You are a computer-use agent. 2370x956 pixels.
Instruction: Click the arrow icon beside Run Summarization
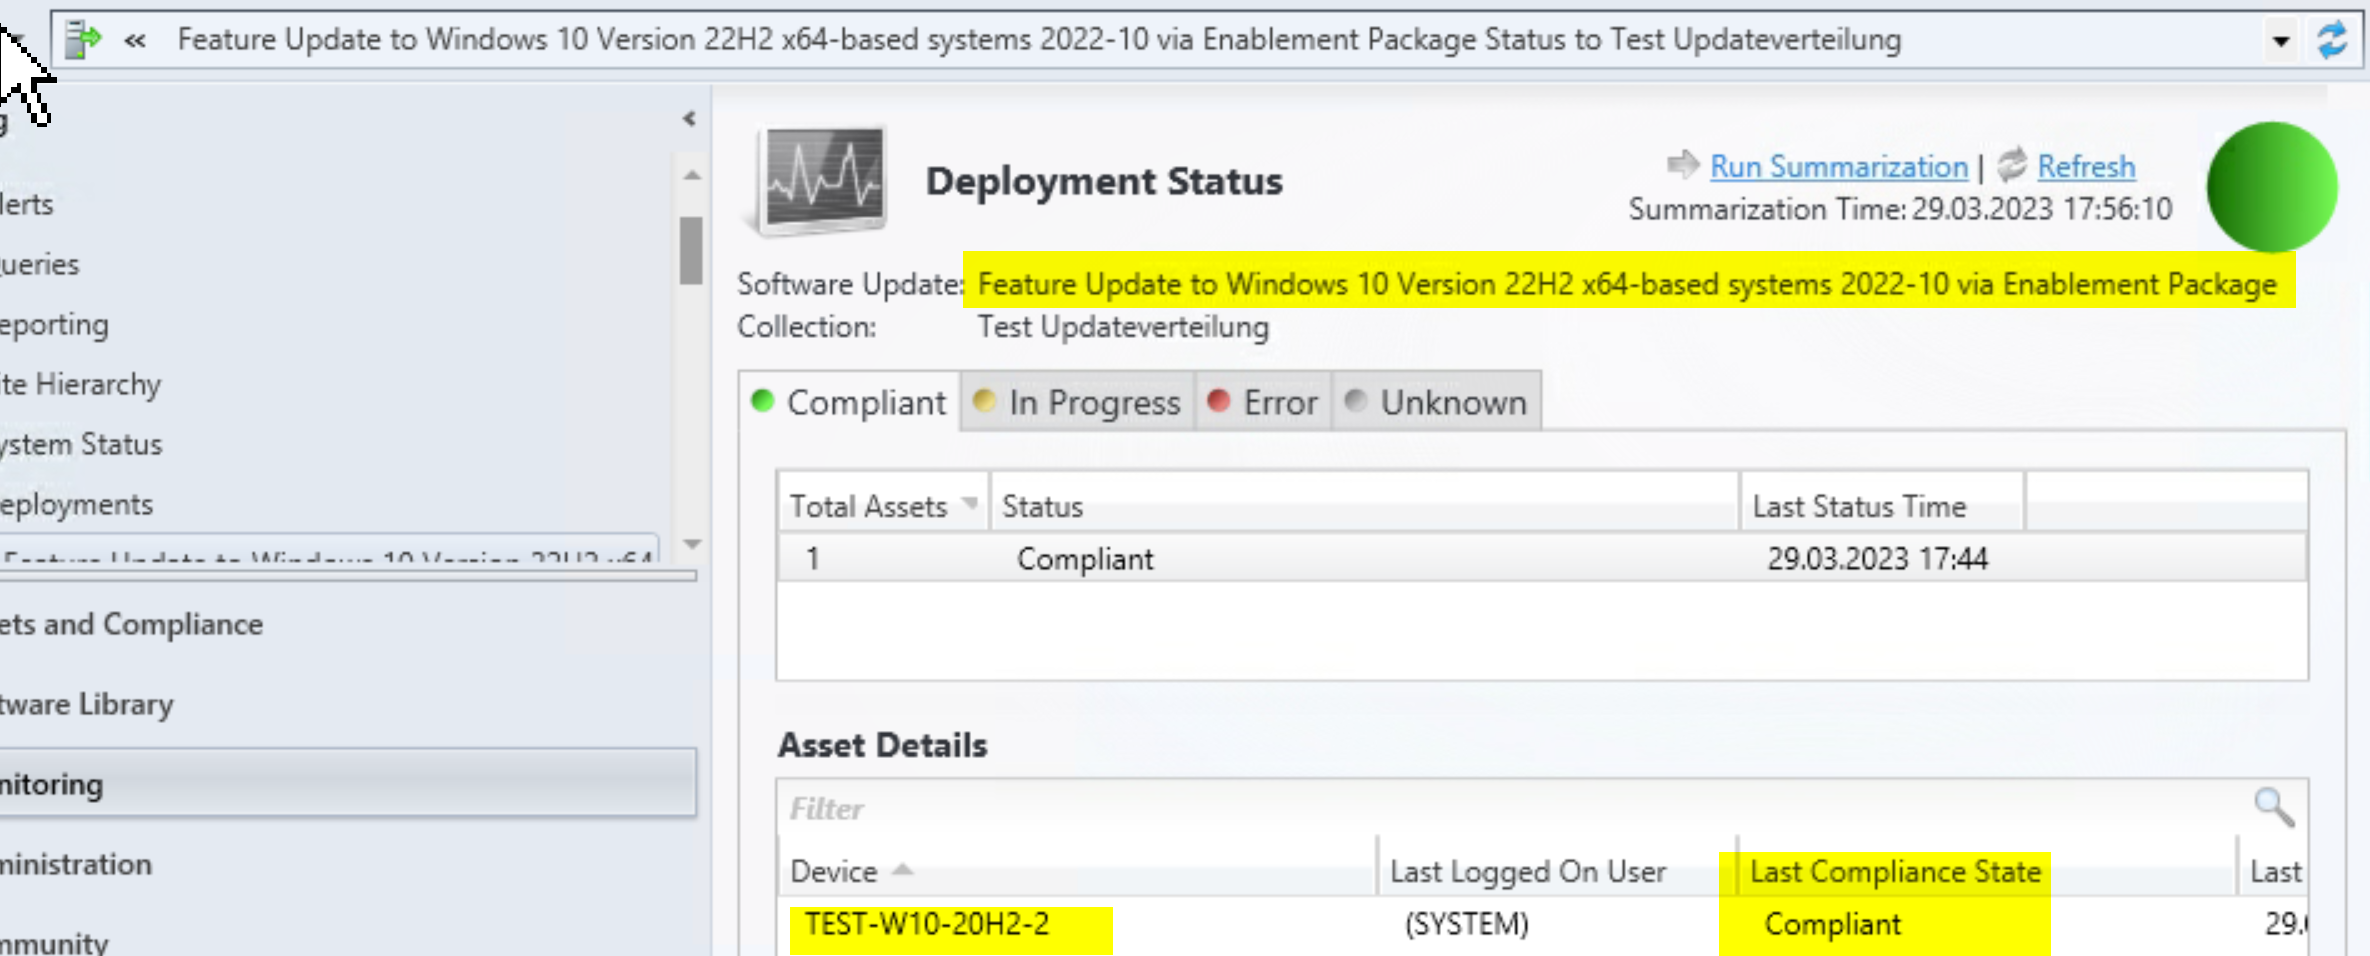pyautogui.click(x=1683, y=164)
